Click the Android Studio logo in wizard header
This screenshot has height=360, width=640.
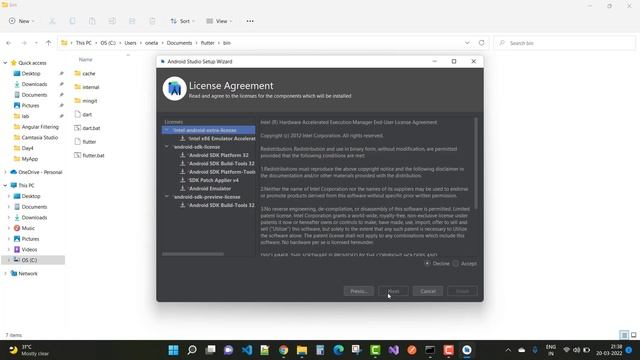click(175, 89)
